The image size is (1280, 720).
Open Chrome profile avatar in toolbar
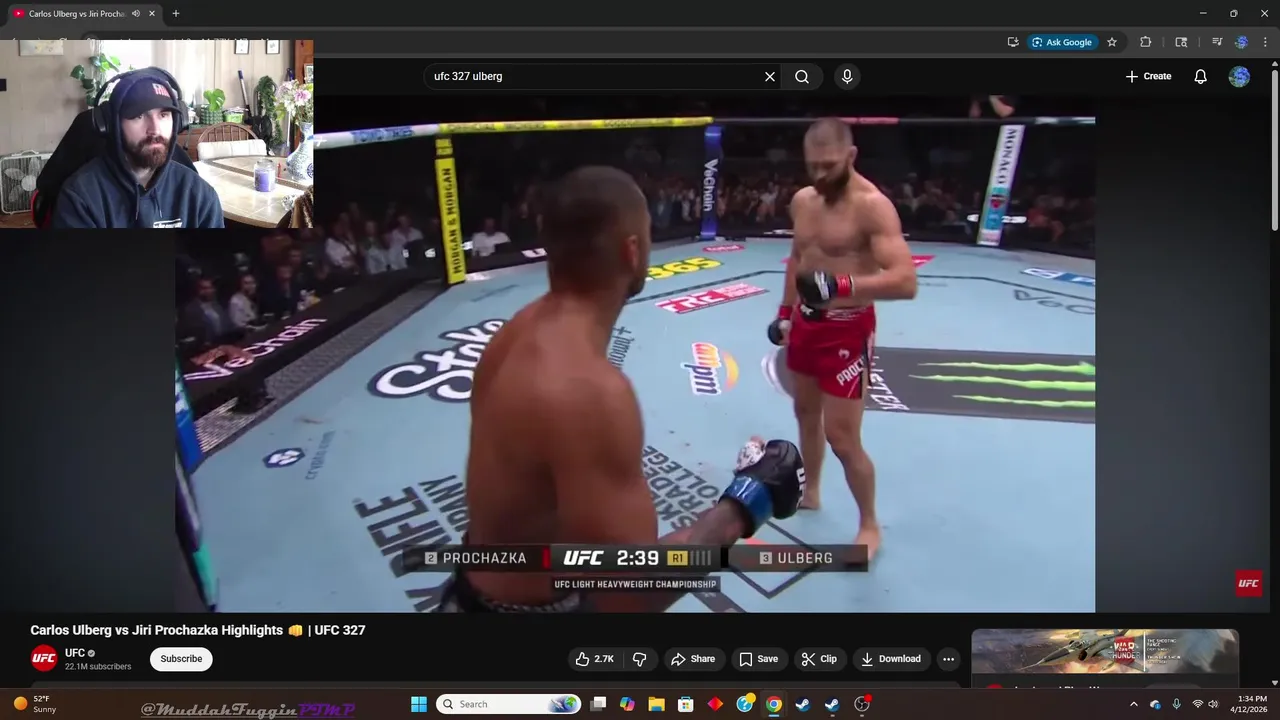[1241, 42]
